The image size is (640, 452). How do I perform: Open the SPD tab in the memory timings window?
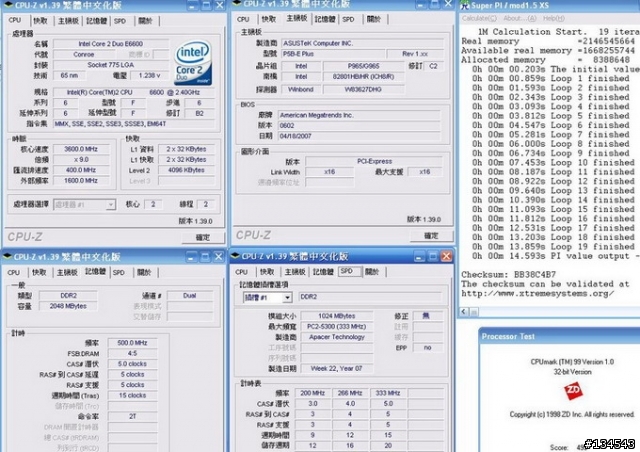point(119,272)
